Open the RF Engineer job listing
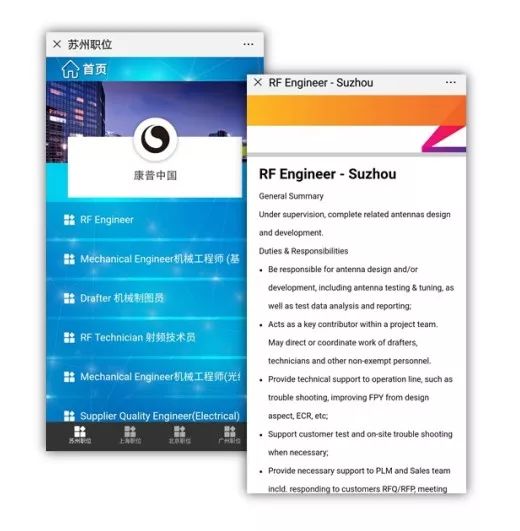 [x=146, y=220]
